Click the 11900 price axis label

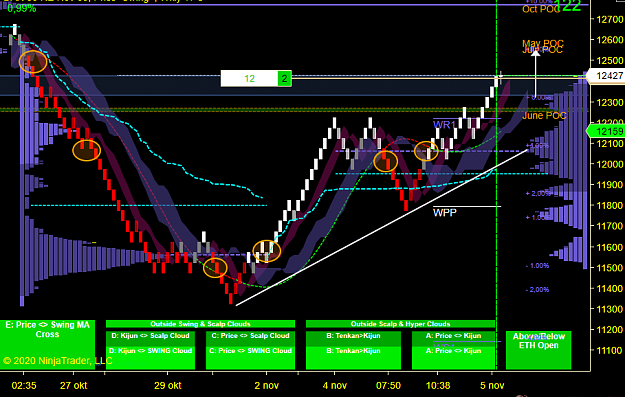point(610,185)
